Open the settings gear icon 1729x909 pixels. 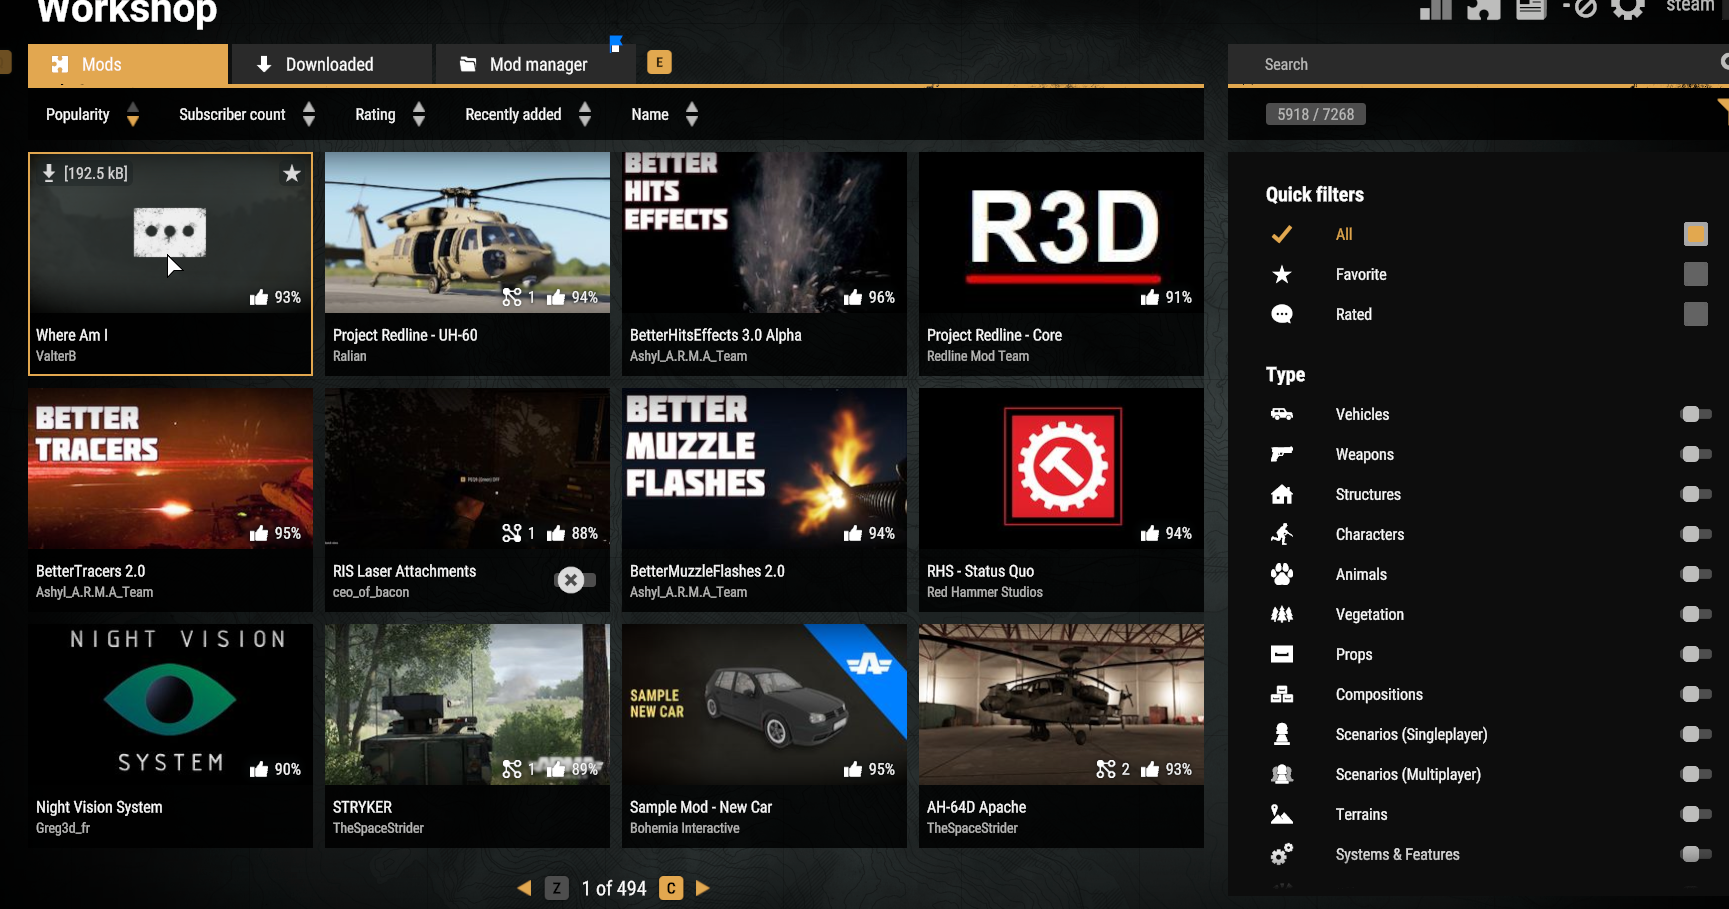coord(1628,9)
